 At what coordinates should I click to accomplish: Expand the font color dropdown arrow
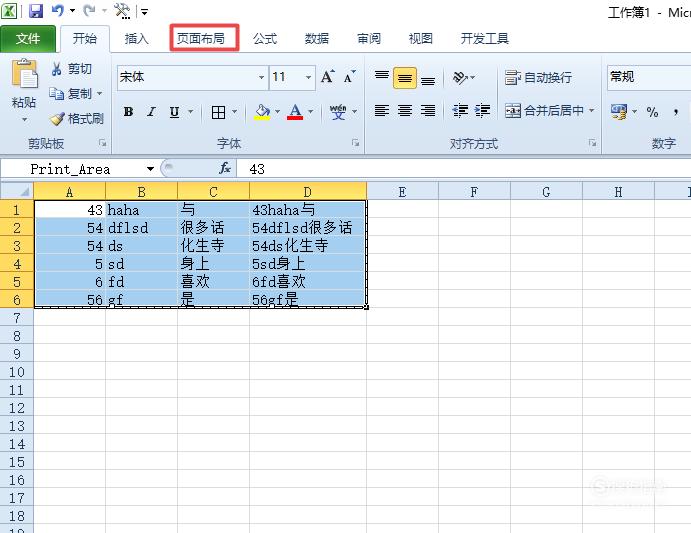point(310,112)
